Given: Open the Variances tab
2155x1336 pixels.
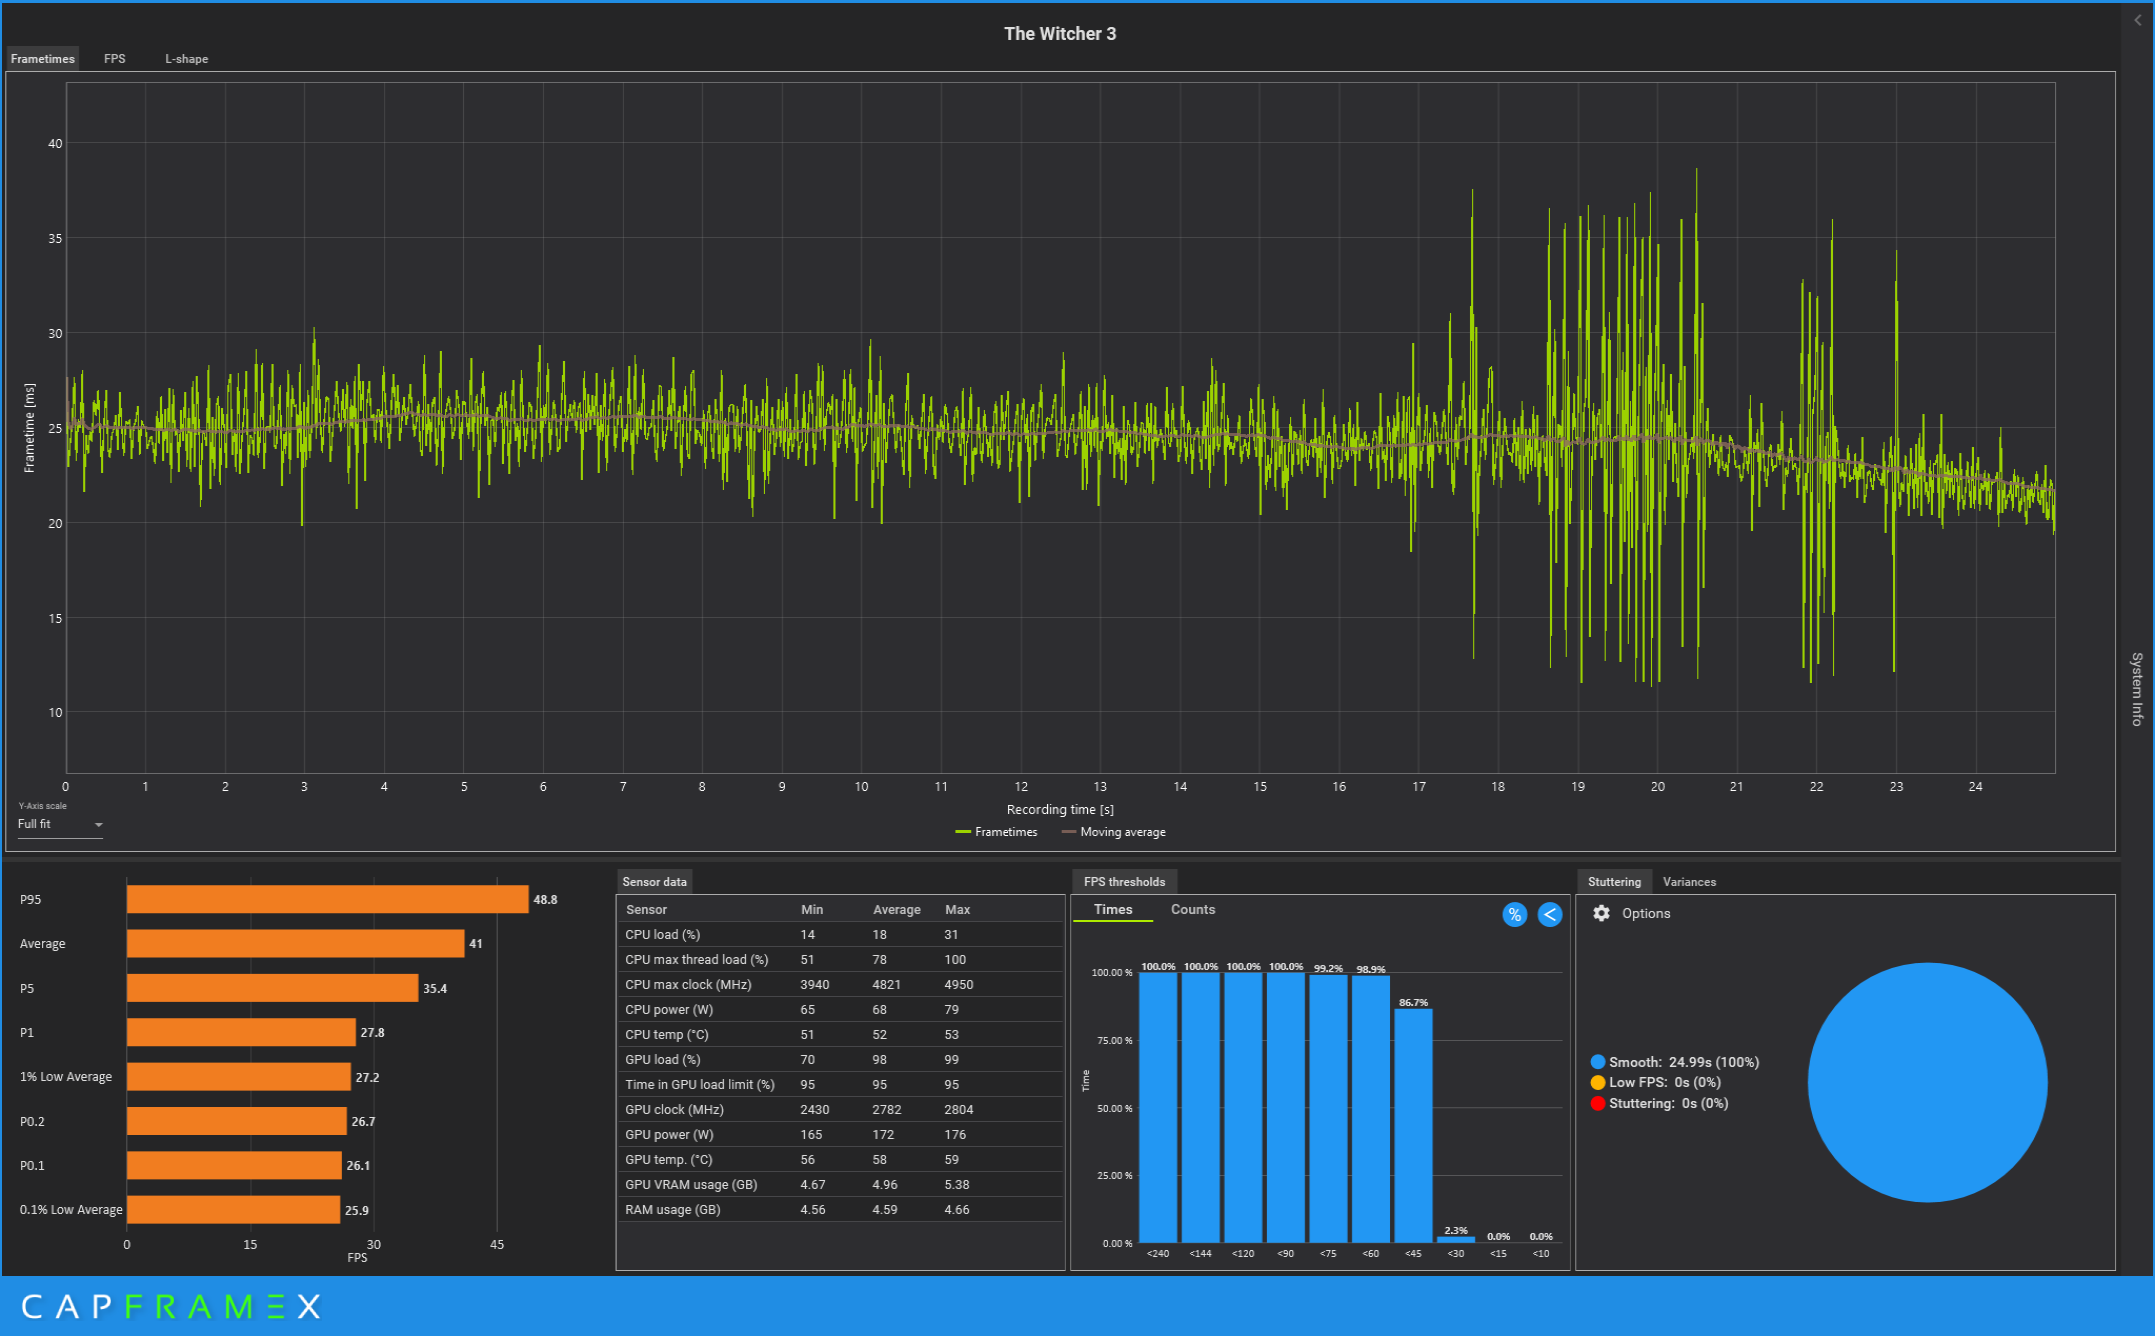Looking at the screenshot, I should point(1689,882).
